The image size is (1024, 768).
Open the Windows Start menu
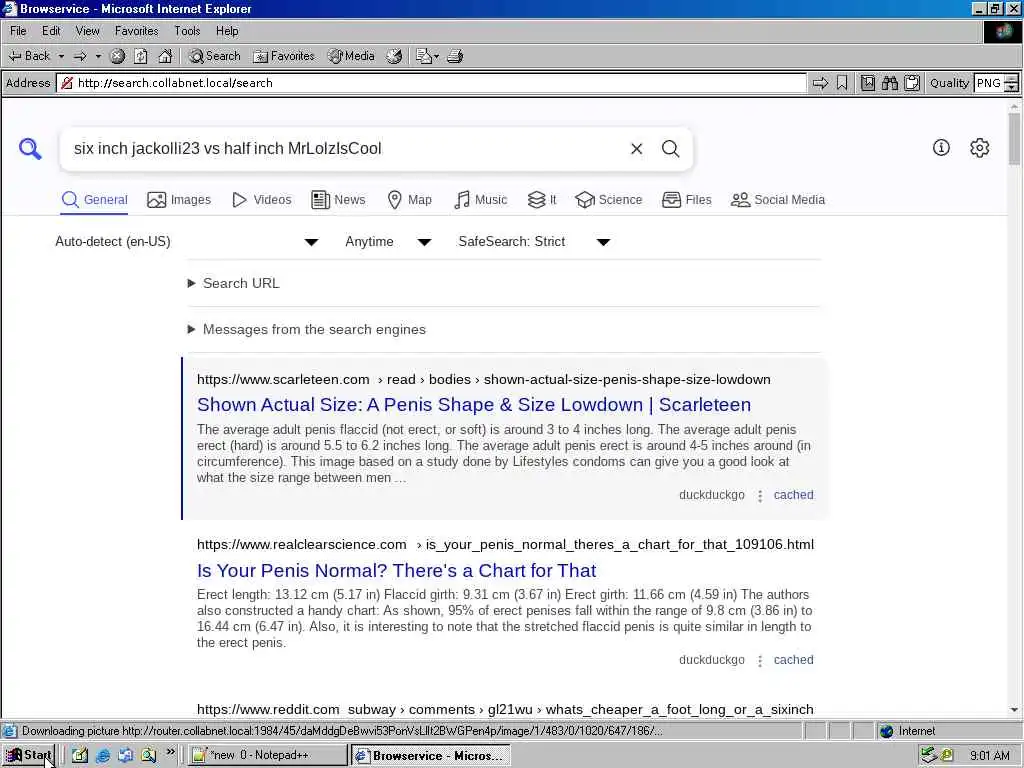click(x=29, y=756)
